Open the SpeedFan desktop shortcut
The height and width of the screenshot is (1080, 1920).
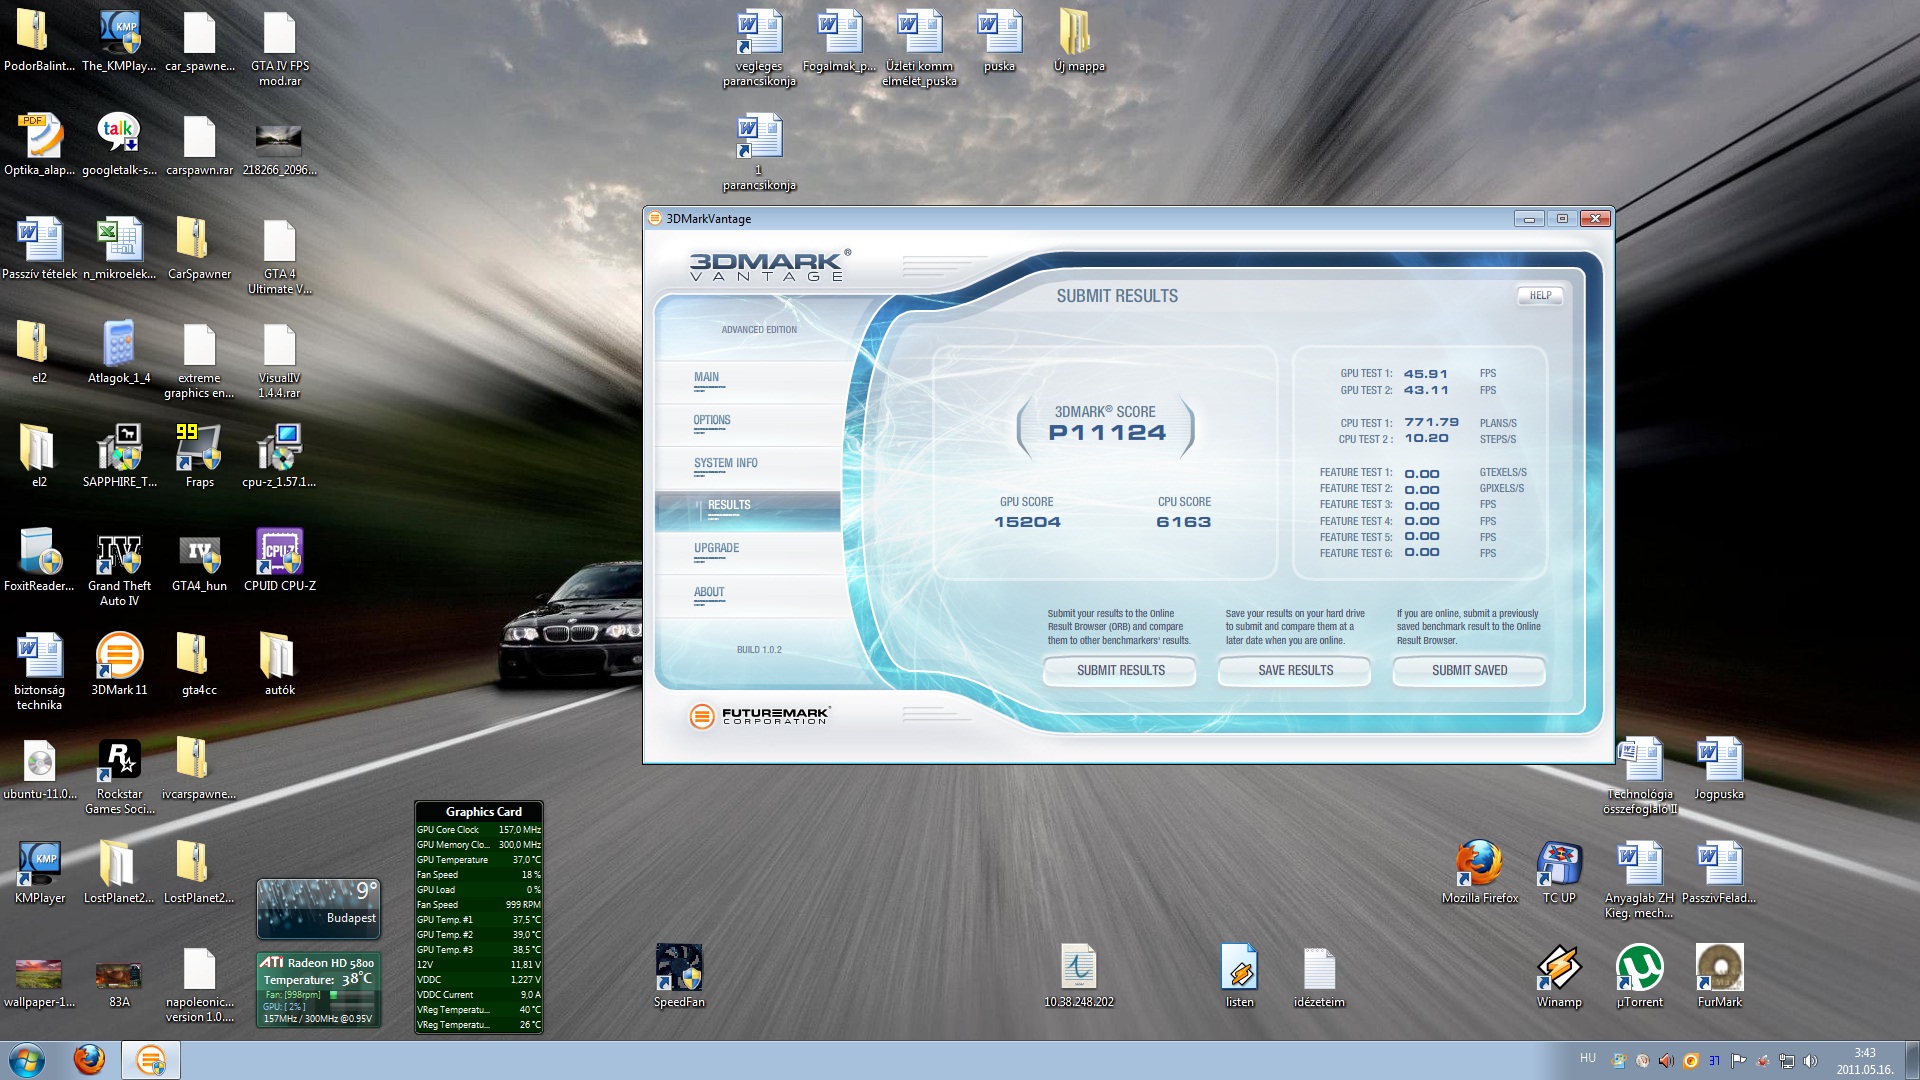679,976
